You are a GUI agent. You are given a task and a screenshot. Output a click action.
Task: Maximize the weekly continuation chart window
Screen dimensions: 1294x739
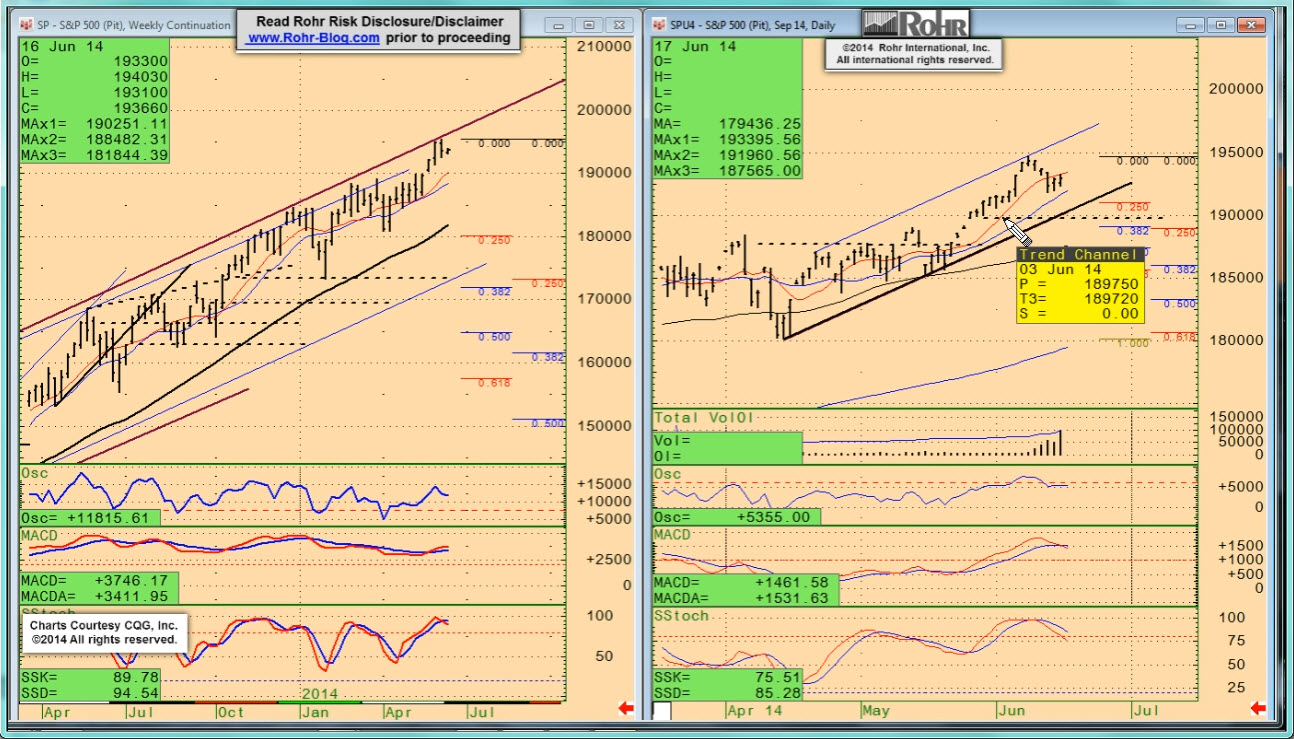click(589, 24)
